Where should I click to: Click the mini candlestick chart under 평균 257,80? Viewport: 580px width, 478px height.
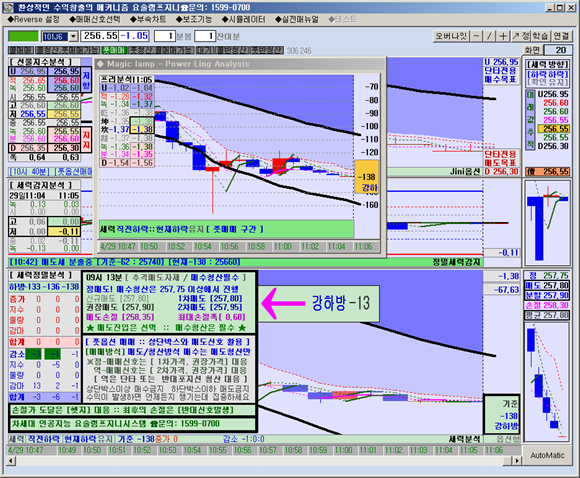(x=547, y=381)
